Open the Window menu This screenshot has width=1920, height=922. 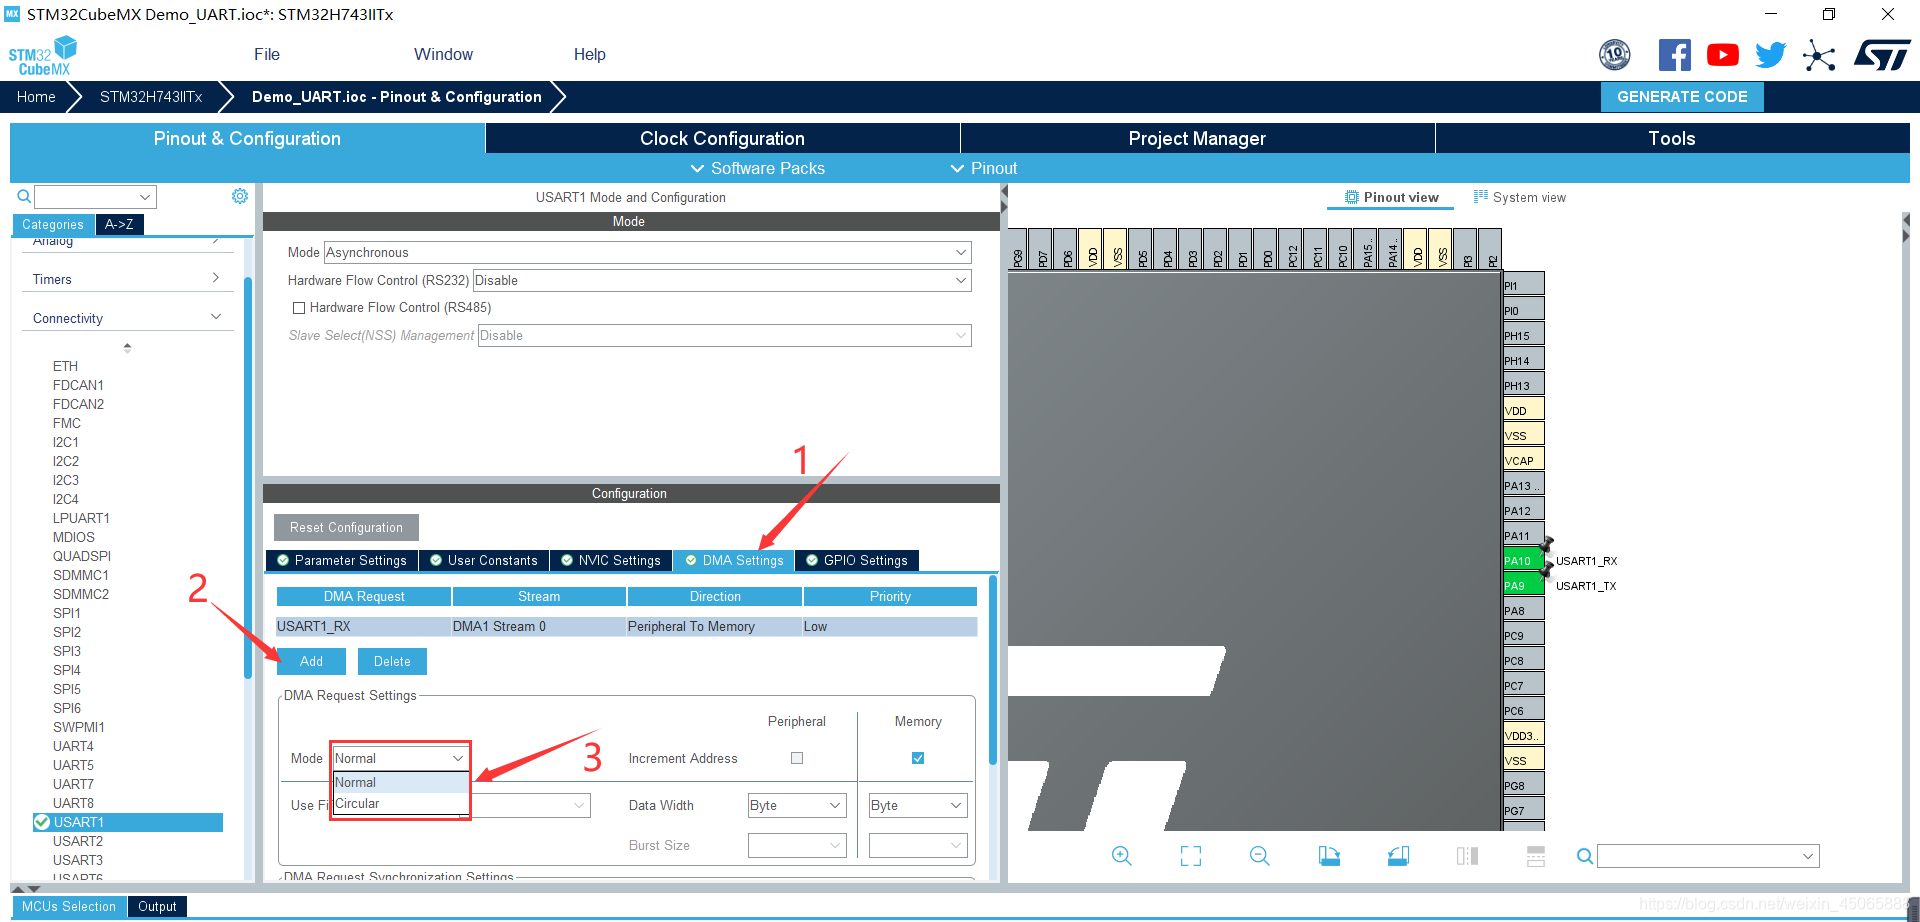443,55
